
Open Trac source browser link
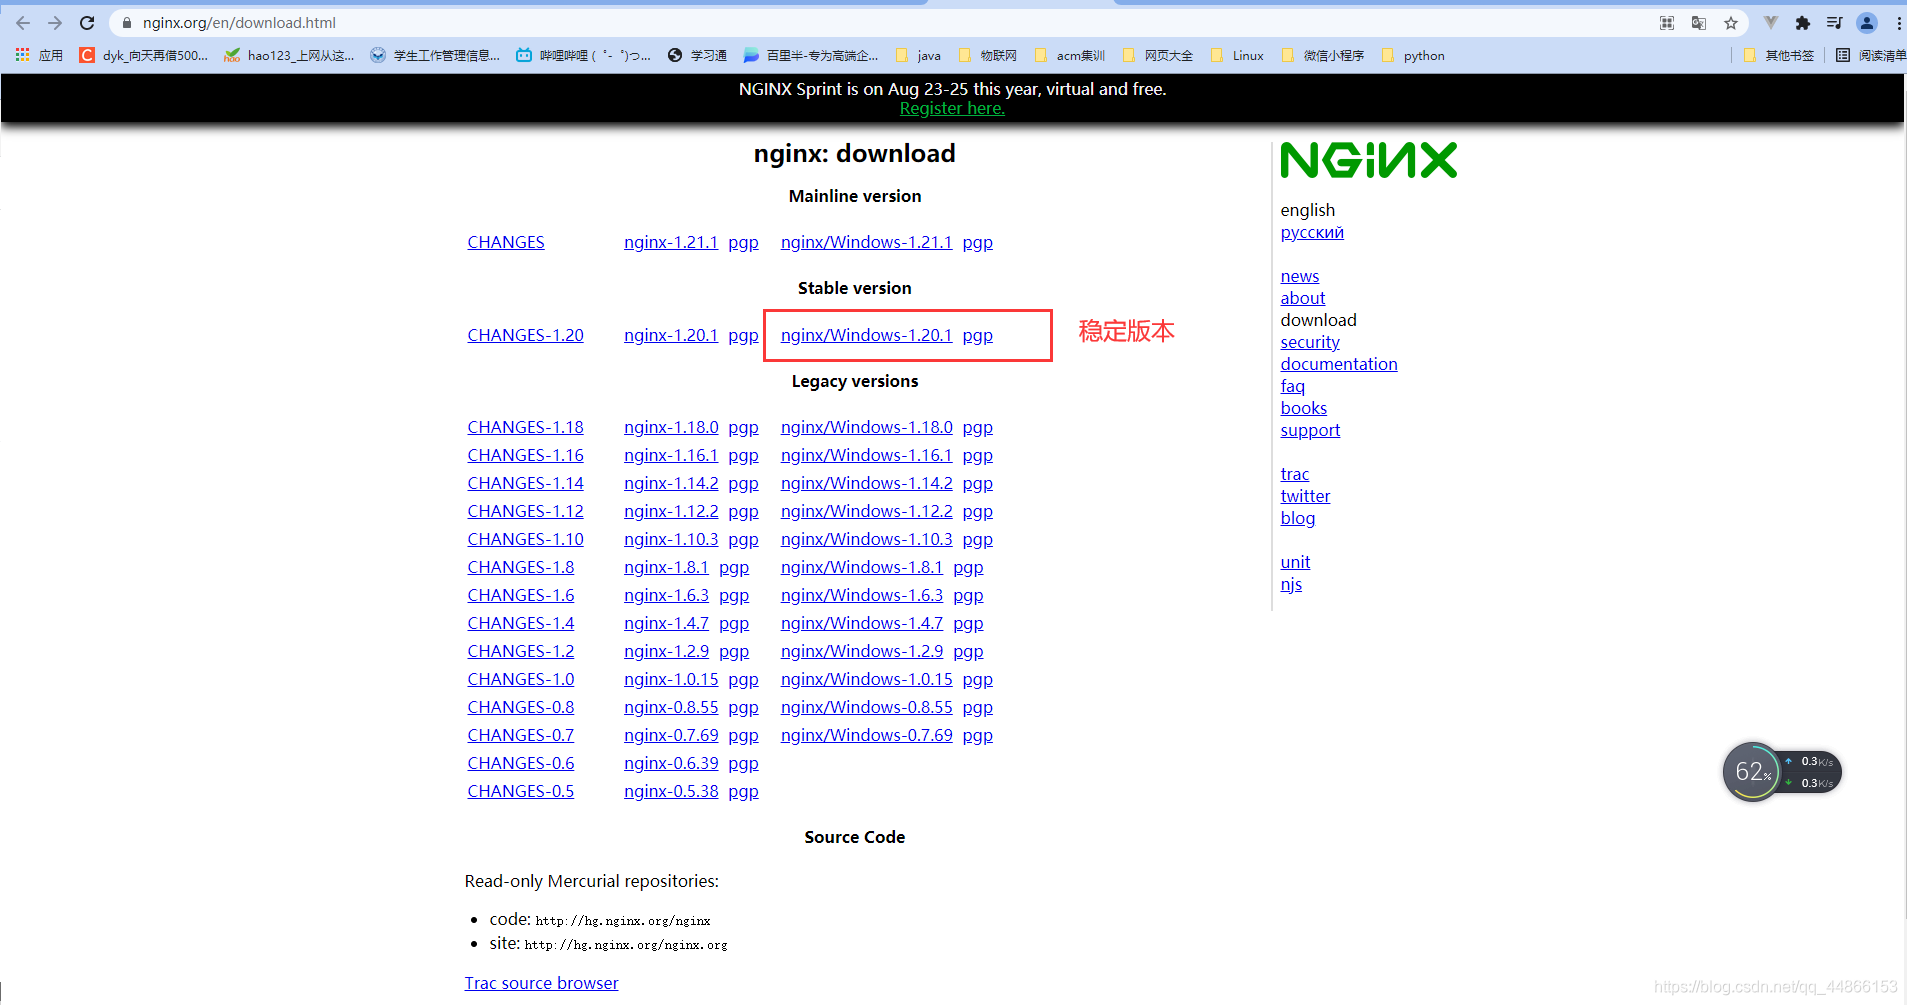tap(541, 983)
